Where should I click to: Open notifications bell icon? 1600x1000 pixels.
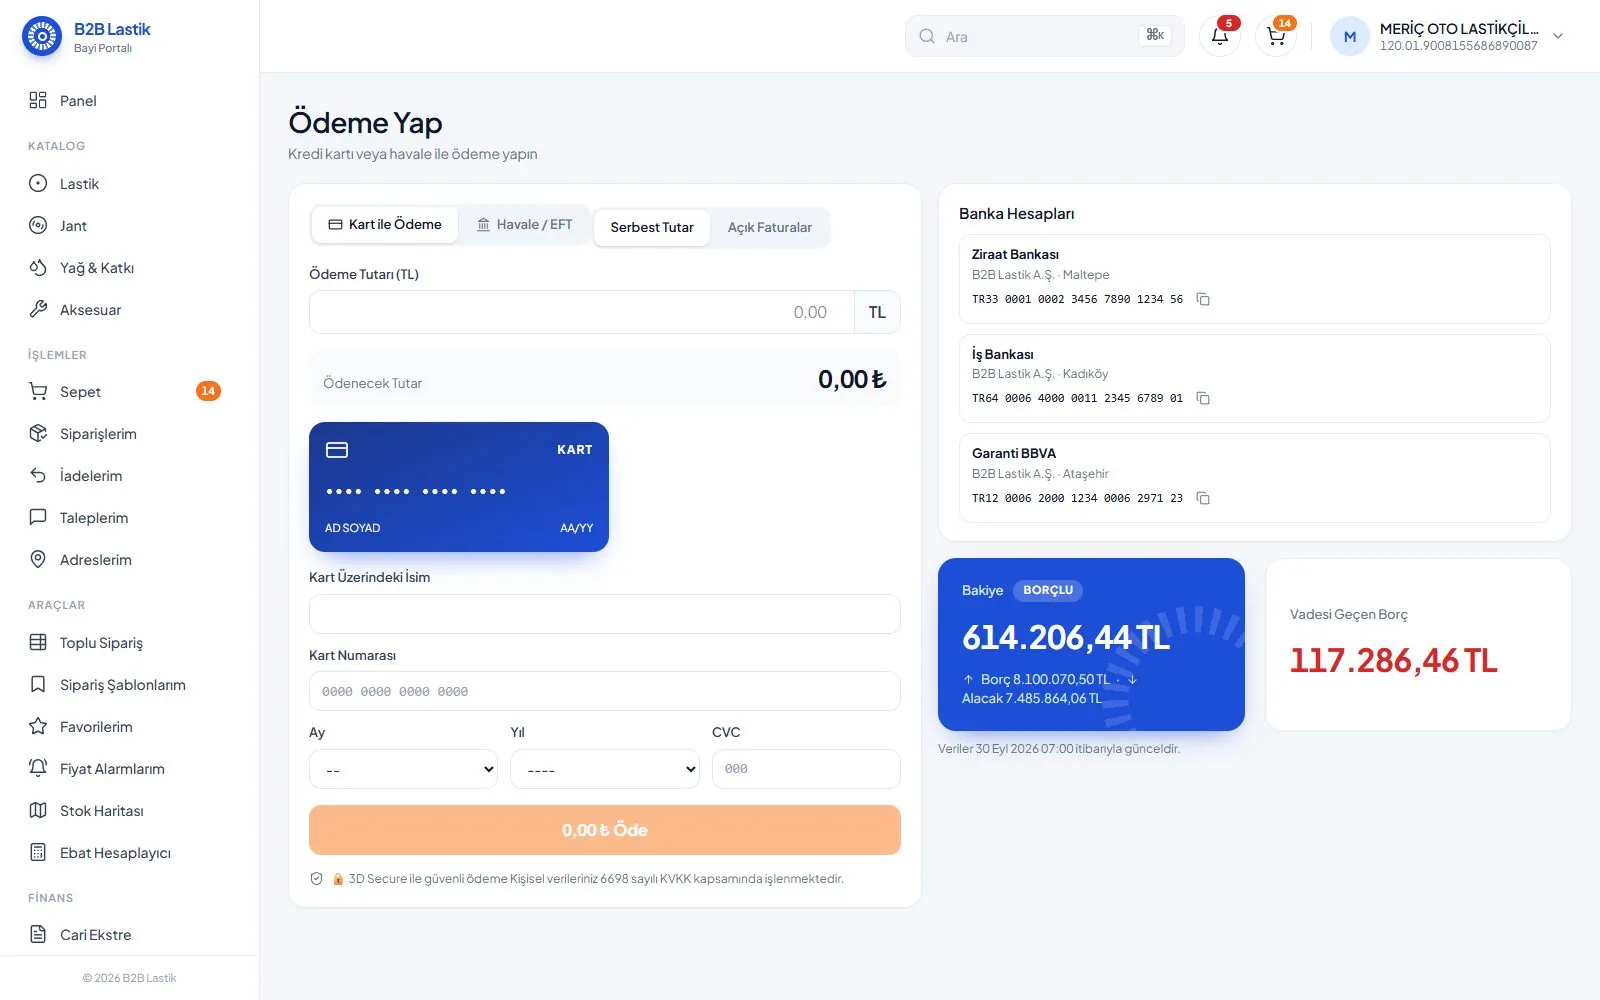pyautogui.click(x=1220, y=36)
